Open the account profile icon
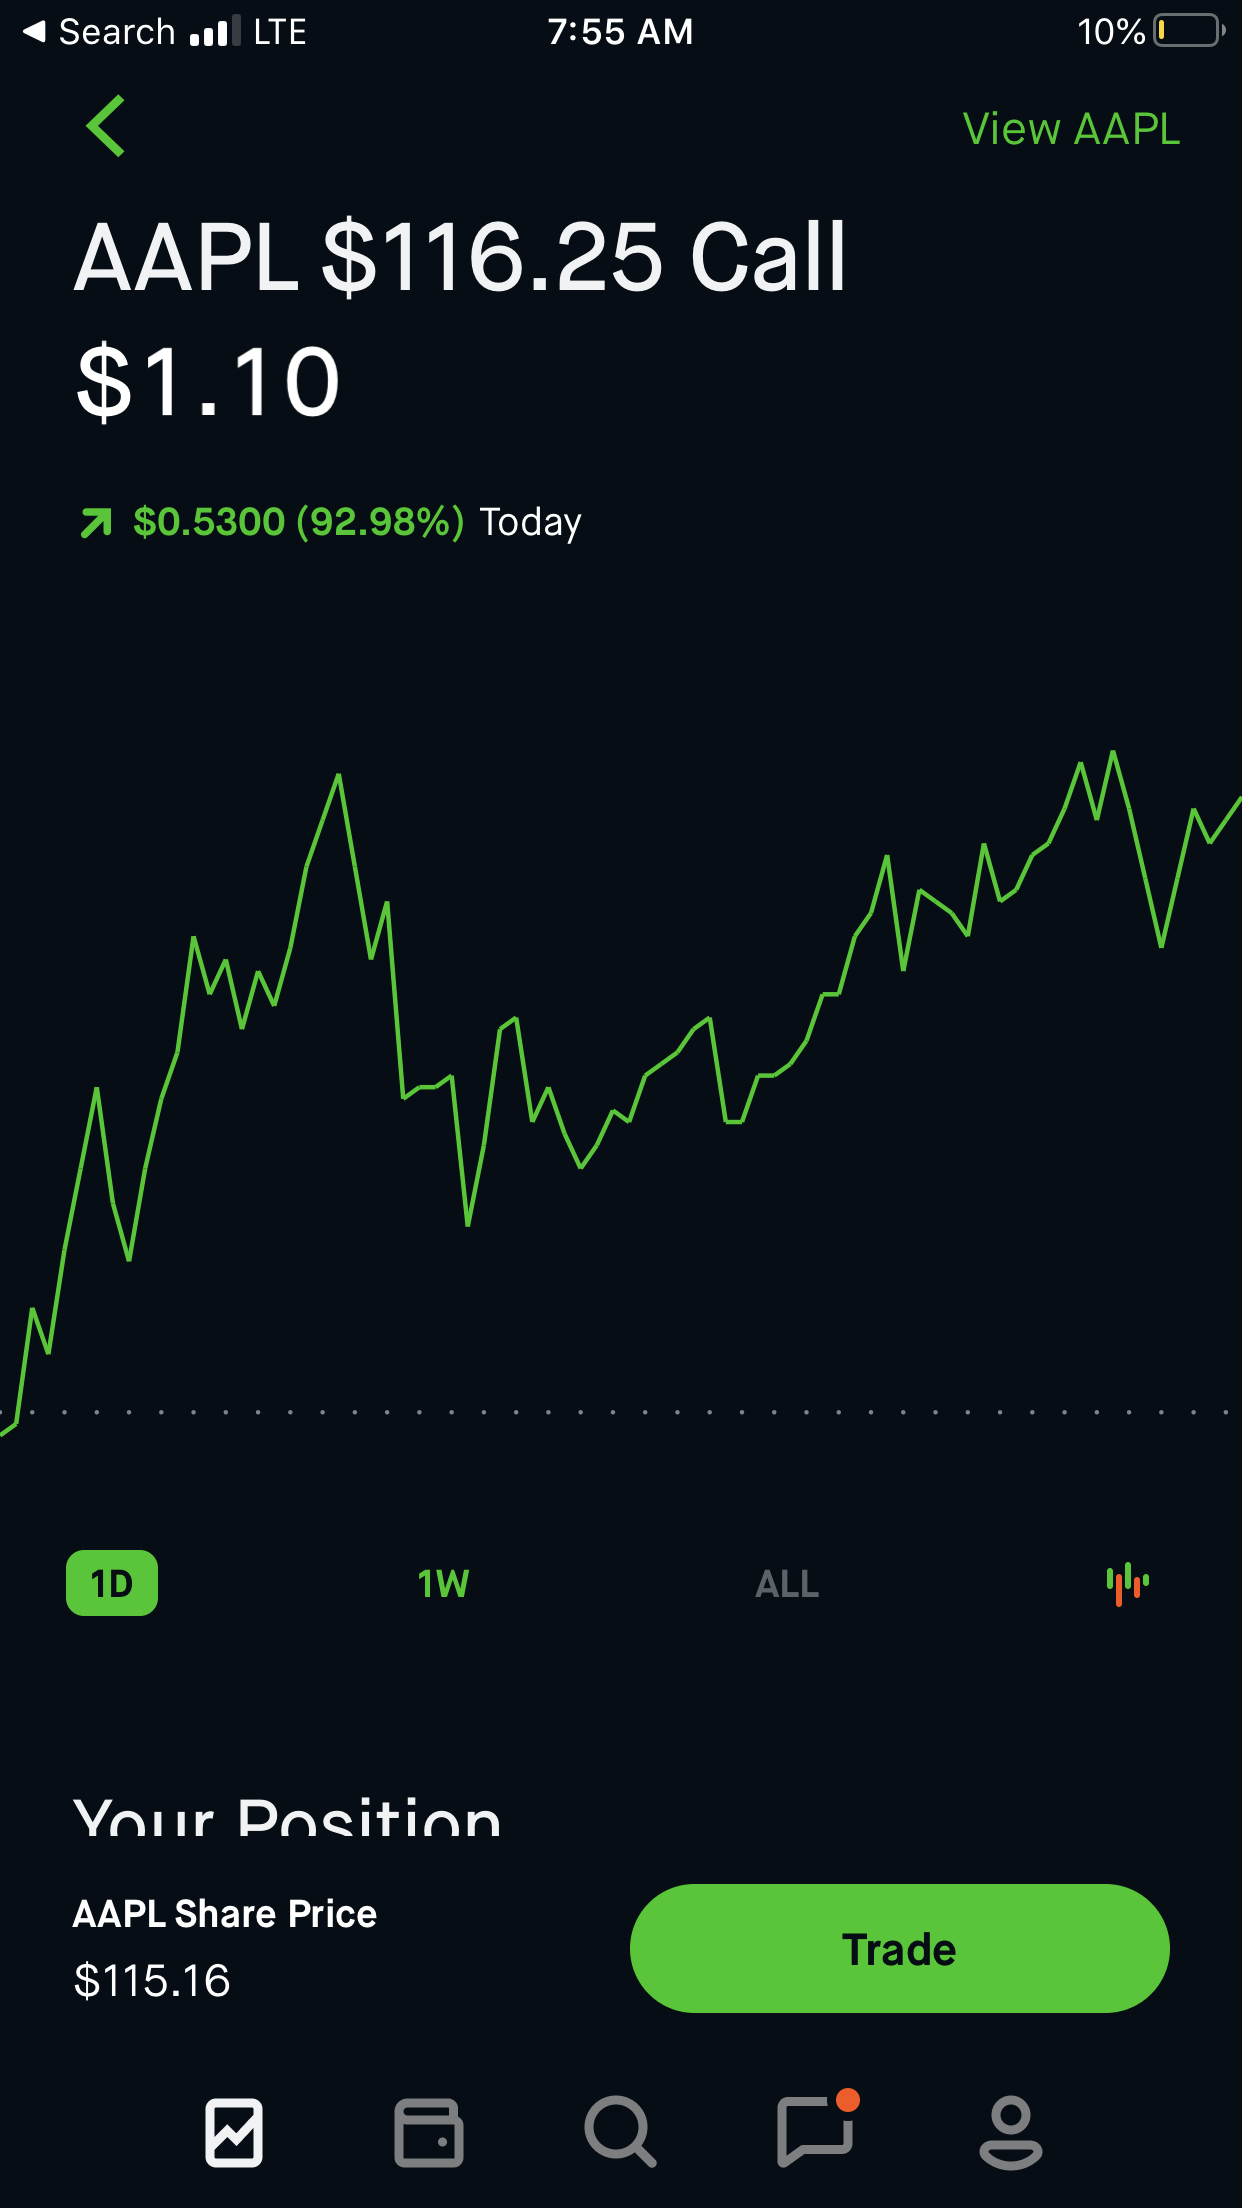Screen dimensions: 1242x2208 (1010, 2132)
